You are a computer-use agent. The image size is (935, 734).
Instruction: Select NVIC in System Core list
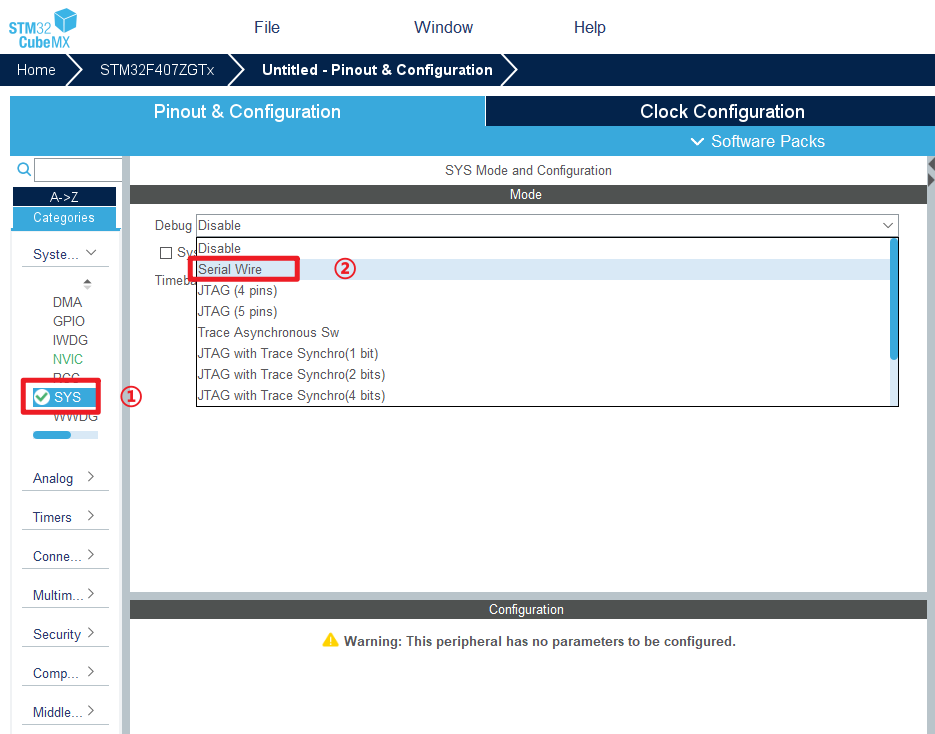[x=68, y=360]
